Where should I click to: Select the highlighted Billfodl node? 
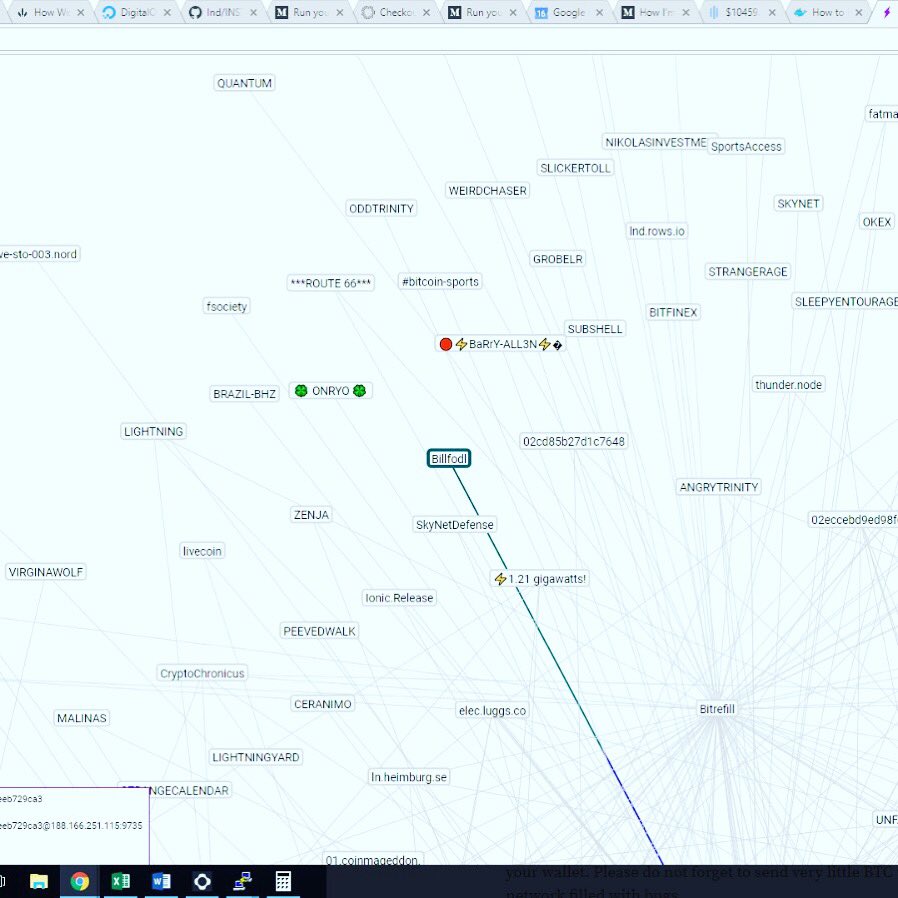(x=449, y=459)
